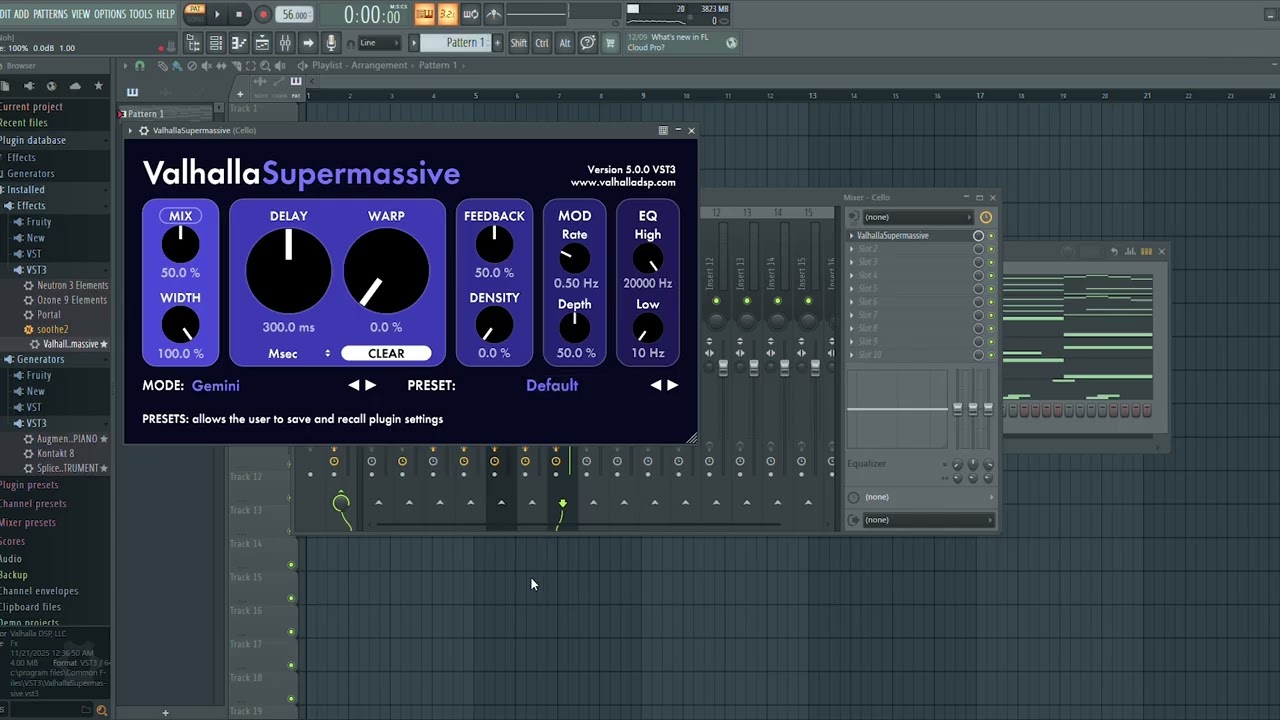Open Mixer presets in browser
Screen dimensions: 1280x720
(28, 522)
